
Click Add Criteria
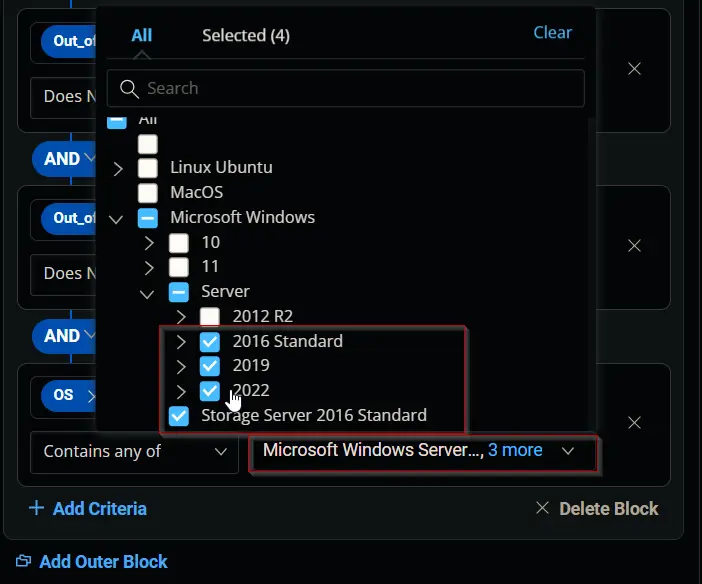pos(88,509)
